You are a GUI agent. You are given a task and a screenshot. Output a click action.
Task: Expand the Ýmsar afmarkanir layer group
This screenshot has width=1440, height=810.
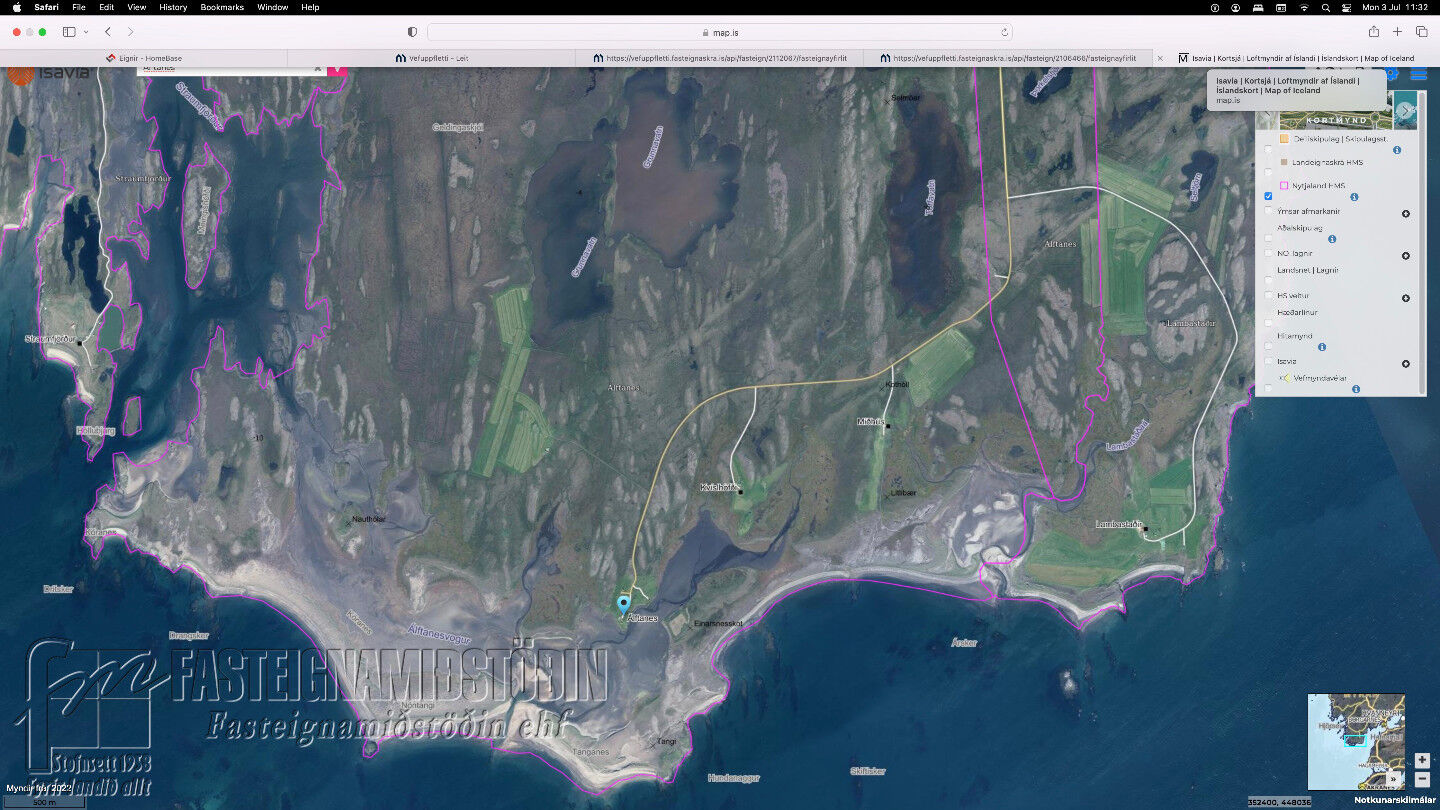1405,214
